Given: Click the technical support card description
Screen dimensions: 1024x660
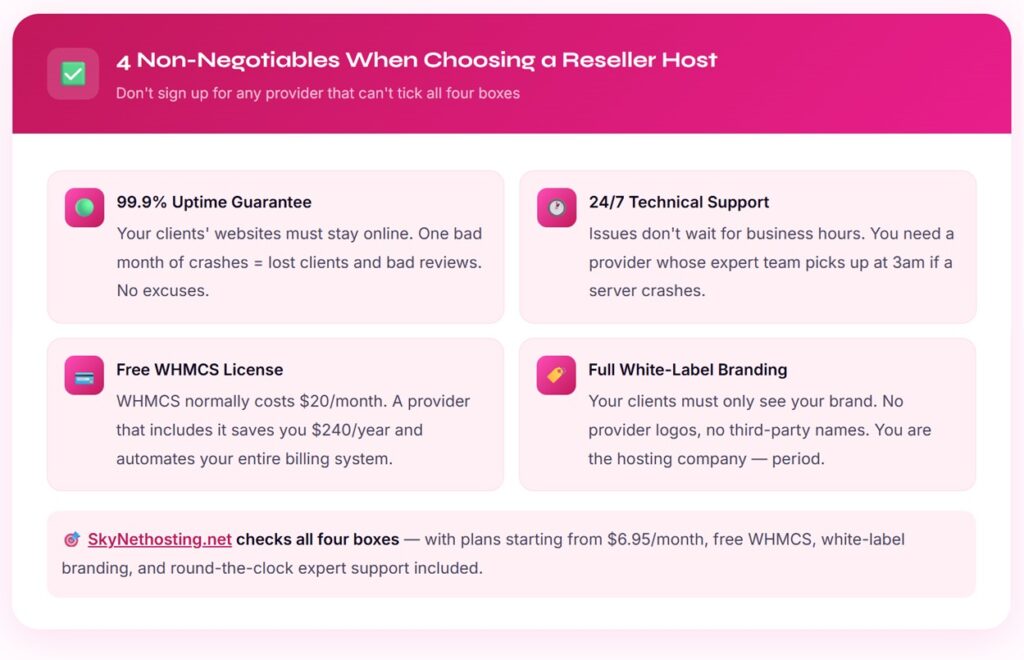Looking at the screenshot, I should point(771,262).
